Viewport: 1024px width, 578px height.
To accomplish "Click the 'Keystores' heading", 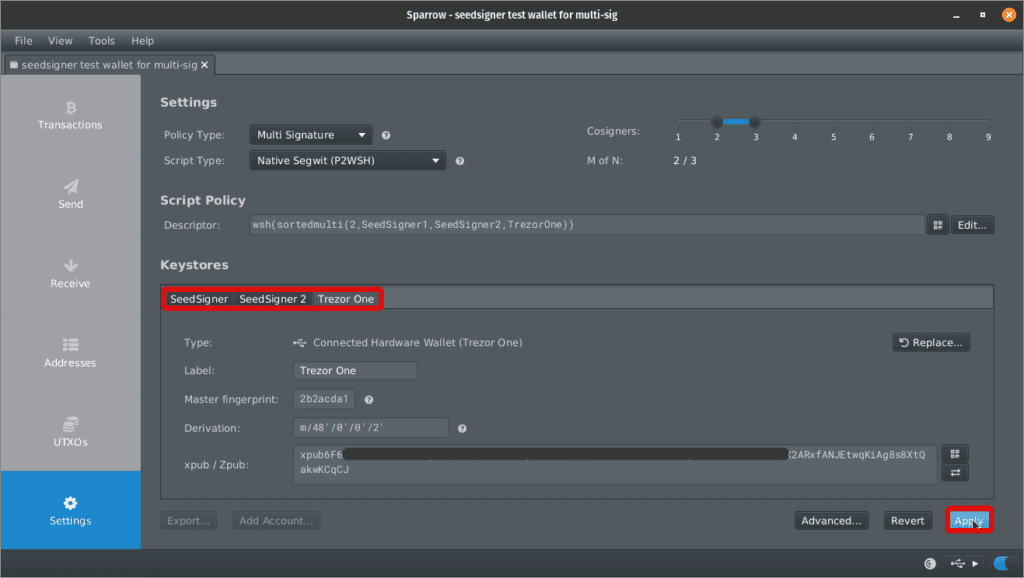I will pyautogui.click(x=195, y=265).
